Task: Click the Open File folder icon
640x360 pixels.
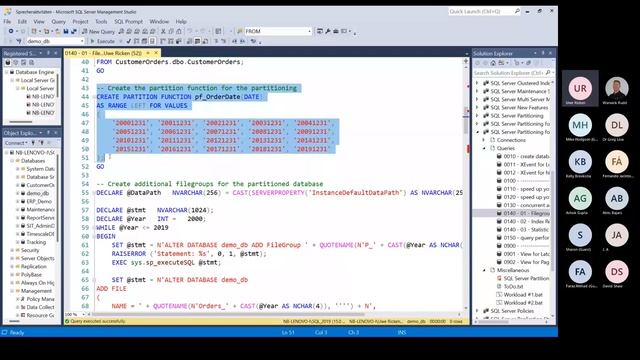Action: click(x=58, y=31)
